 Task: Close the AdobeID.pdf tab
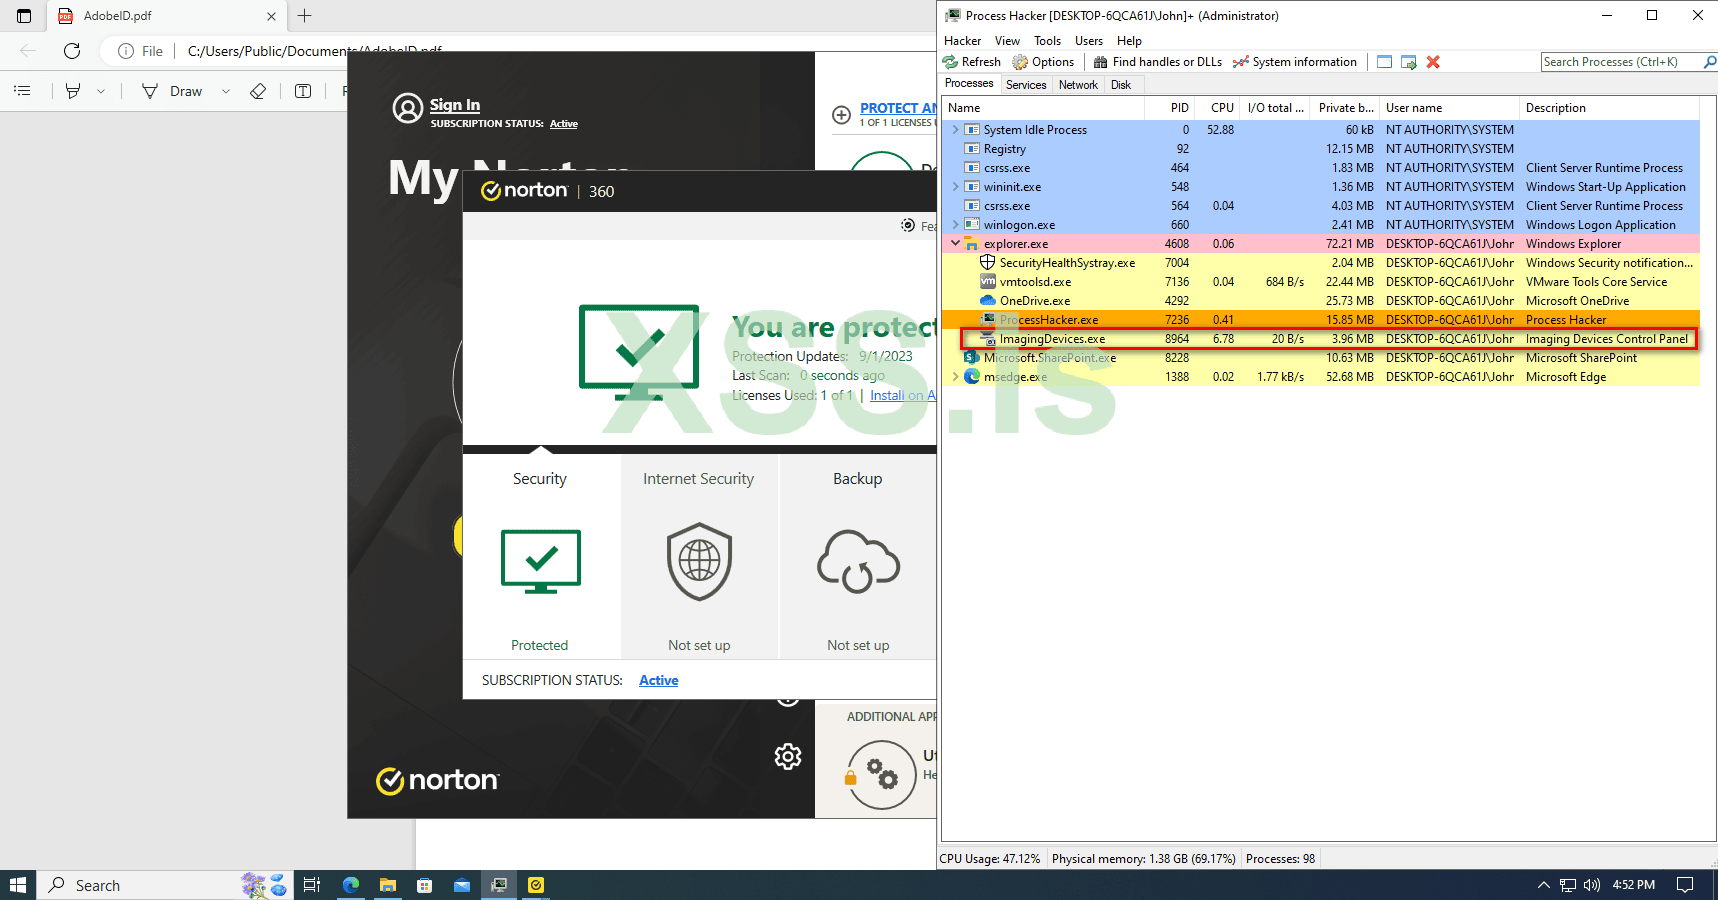click(x=271, y=16)
